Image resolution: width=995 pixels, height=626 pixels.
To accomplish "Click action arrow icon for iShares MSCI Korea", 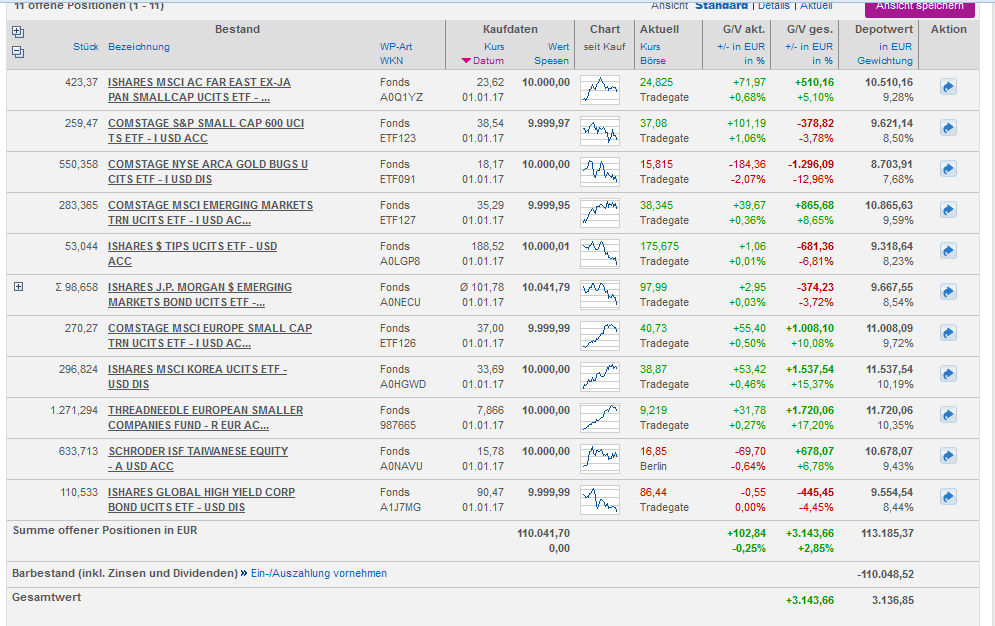I will pyautogui.click(x=948, y=375).
